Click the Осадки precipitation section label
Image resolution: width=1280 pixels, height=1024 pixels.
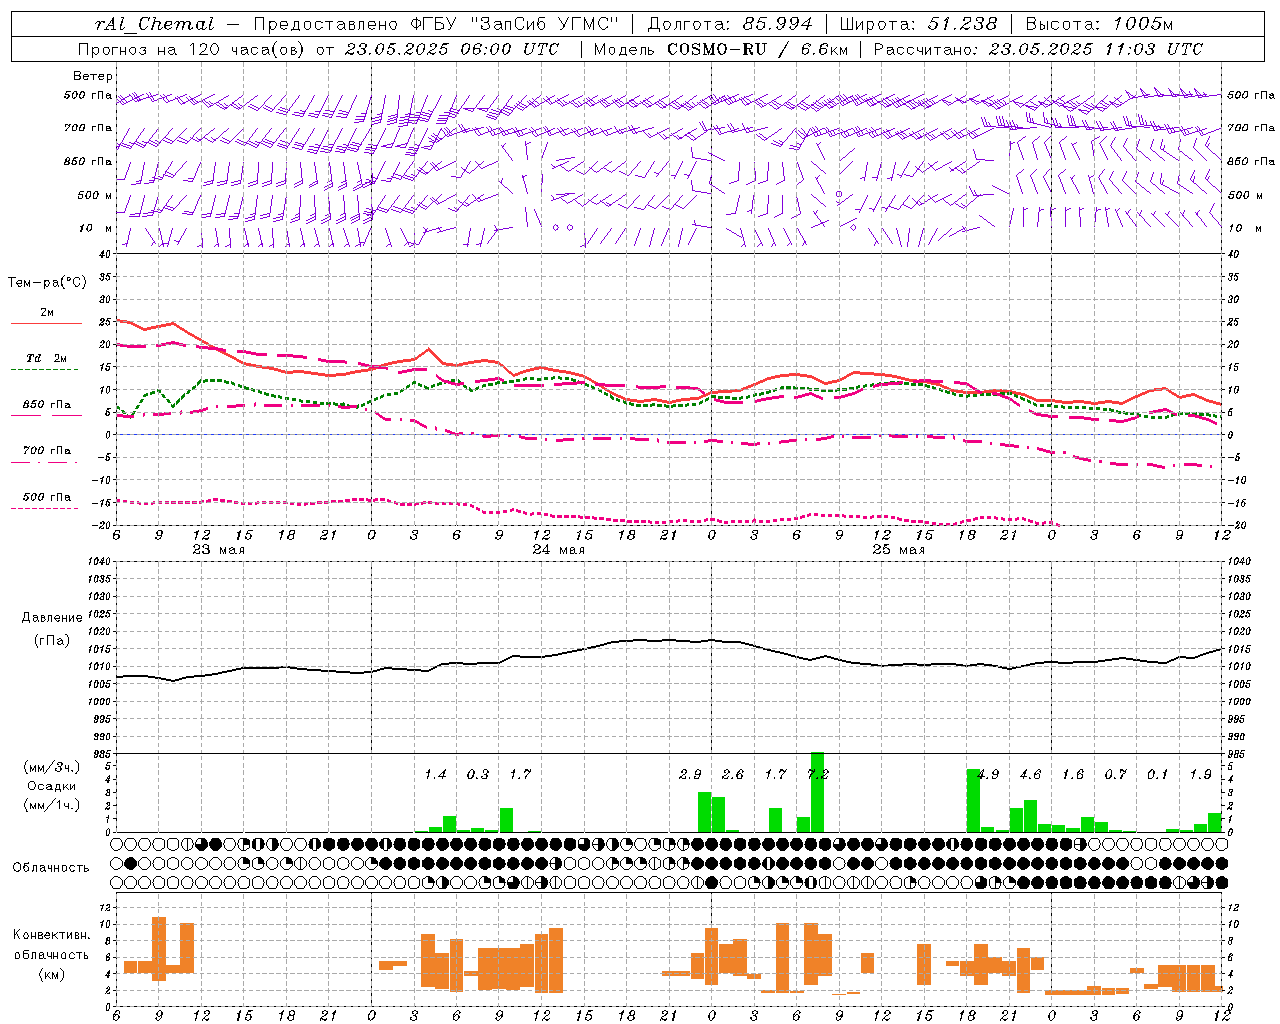point(52,786)
